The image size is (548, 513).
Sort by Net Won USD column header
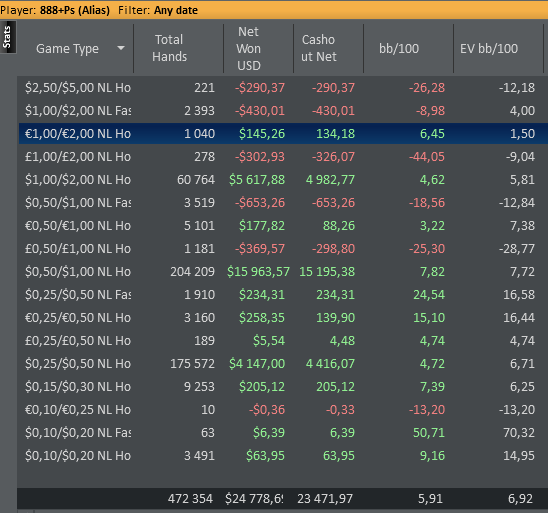(x=248, y=48)
